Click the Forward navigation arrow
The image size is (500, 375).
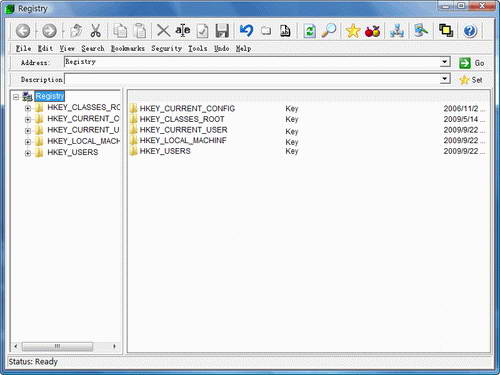49,31
